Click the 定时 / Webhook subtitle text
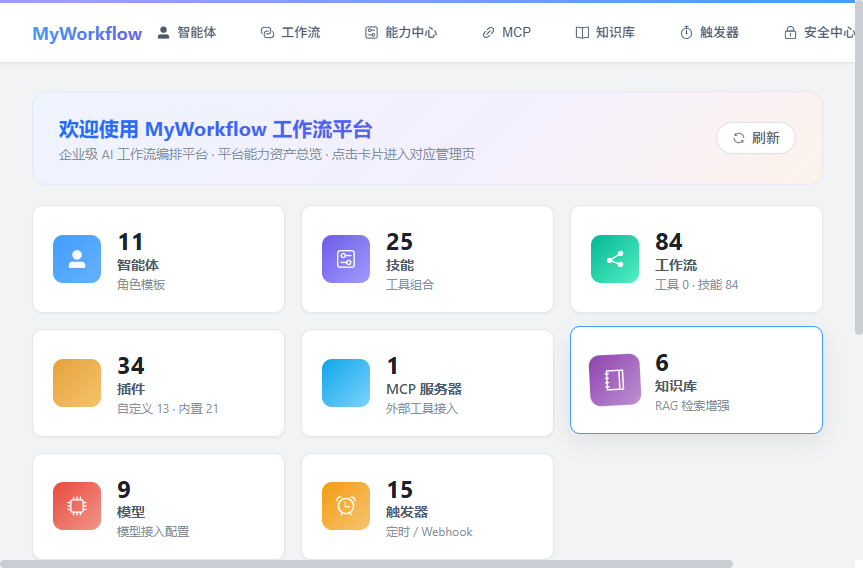The image size is (863, 568). pos(429,532)
